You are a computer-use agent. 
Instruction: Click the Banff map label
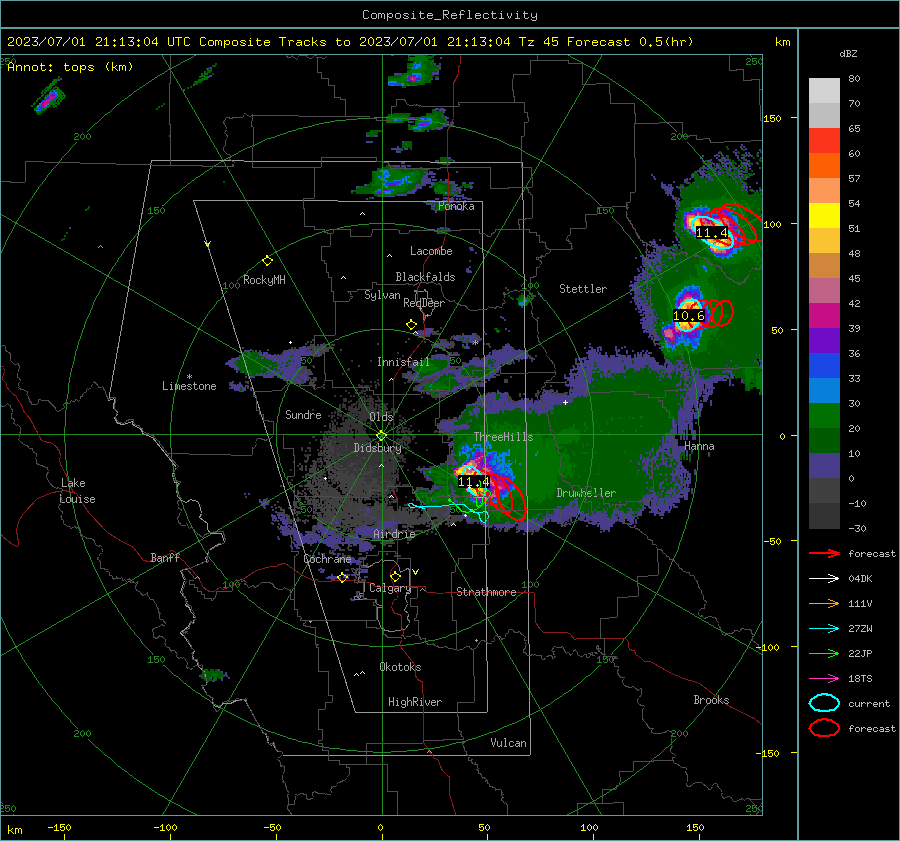coord(165,558)
